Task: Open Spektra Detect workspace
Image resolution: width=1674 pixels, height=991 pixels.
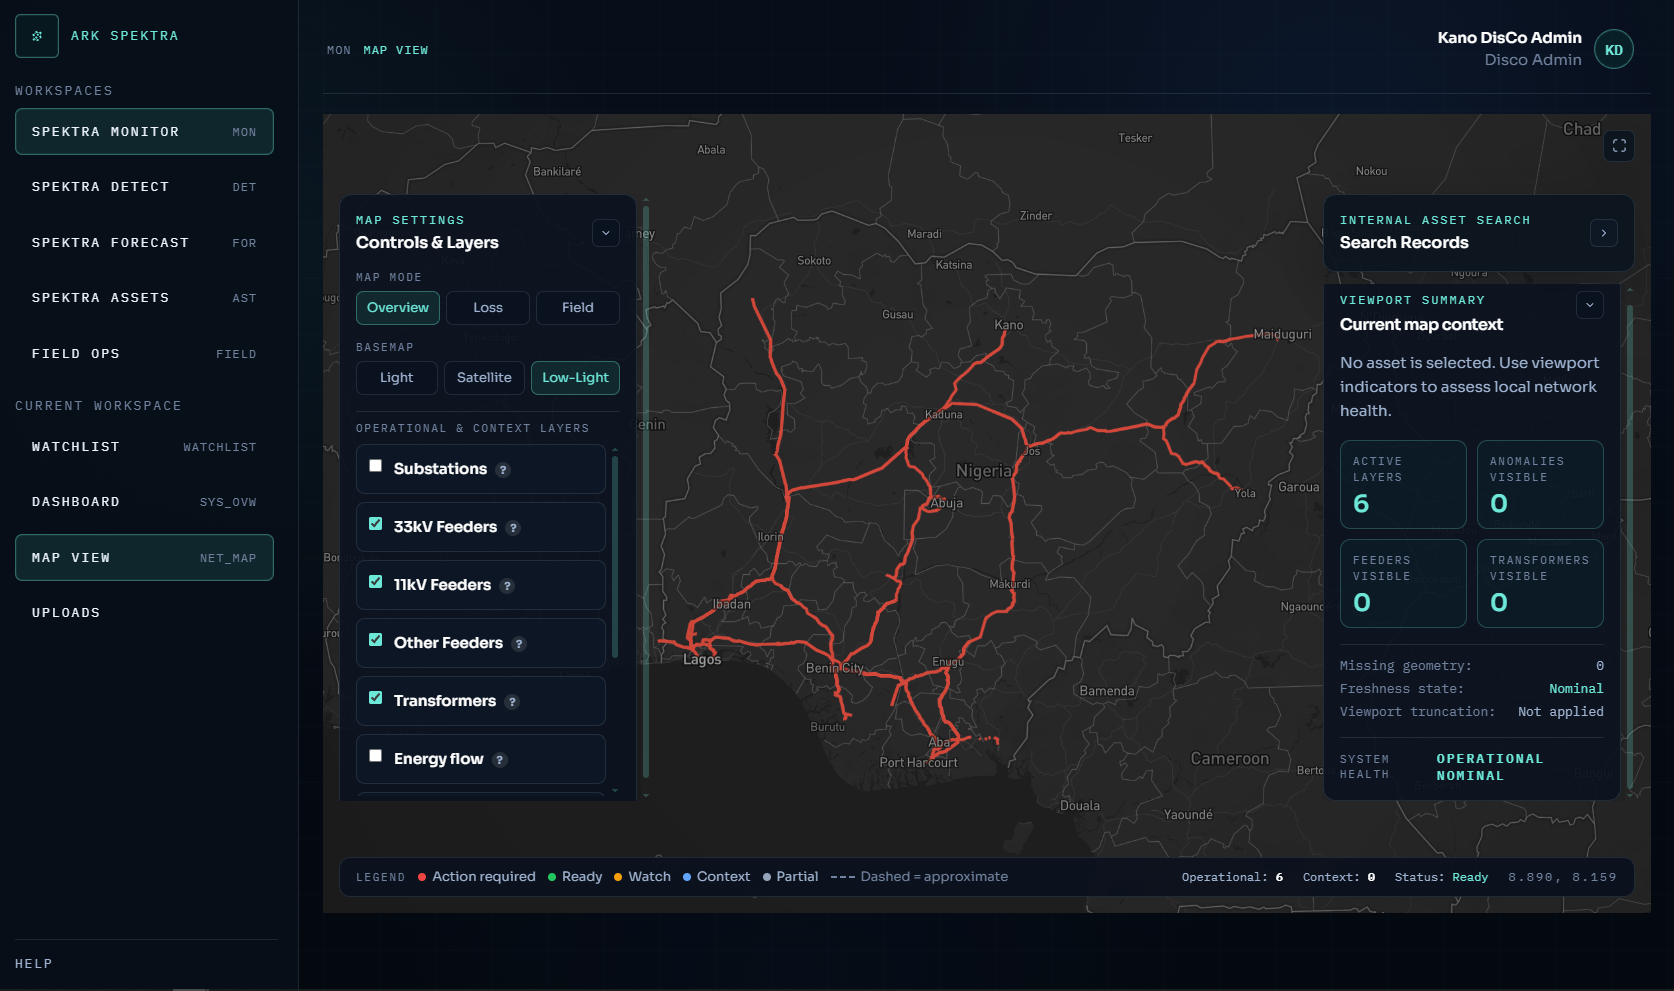Action: point(144,187)
